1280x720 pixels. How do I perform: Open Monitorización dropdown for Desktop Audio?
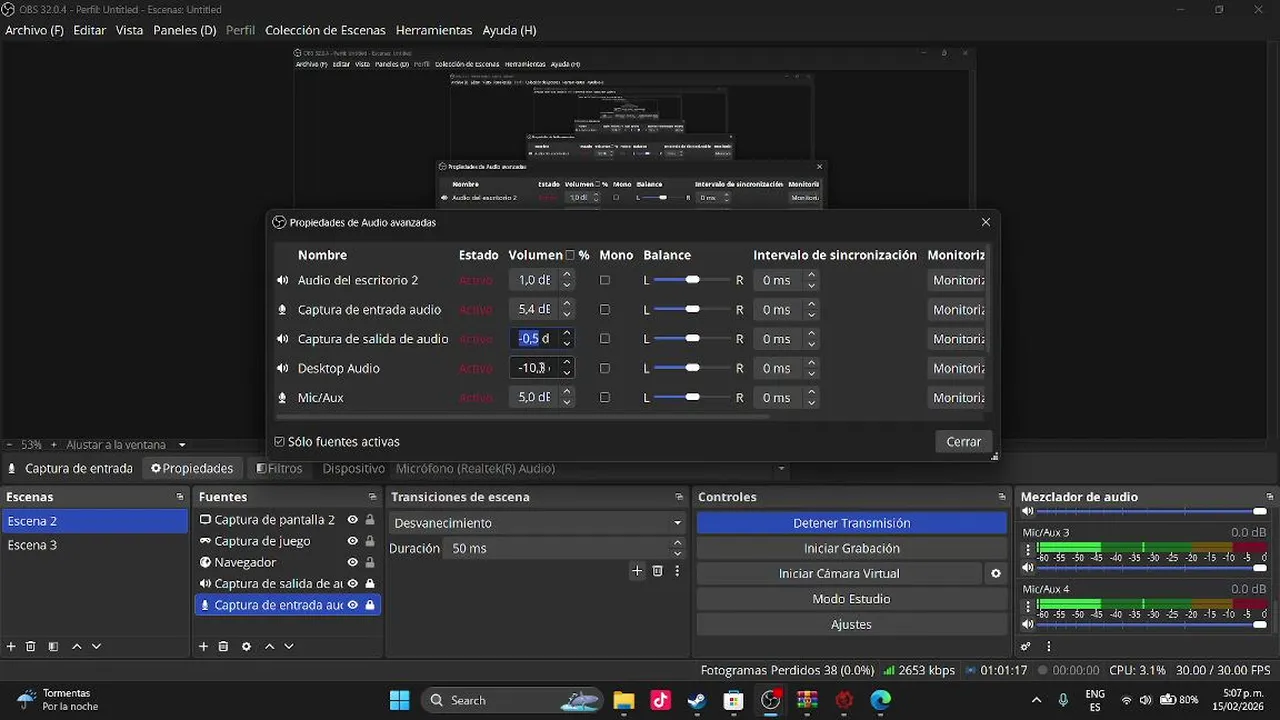tap(958, 368)
